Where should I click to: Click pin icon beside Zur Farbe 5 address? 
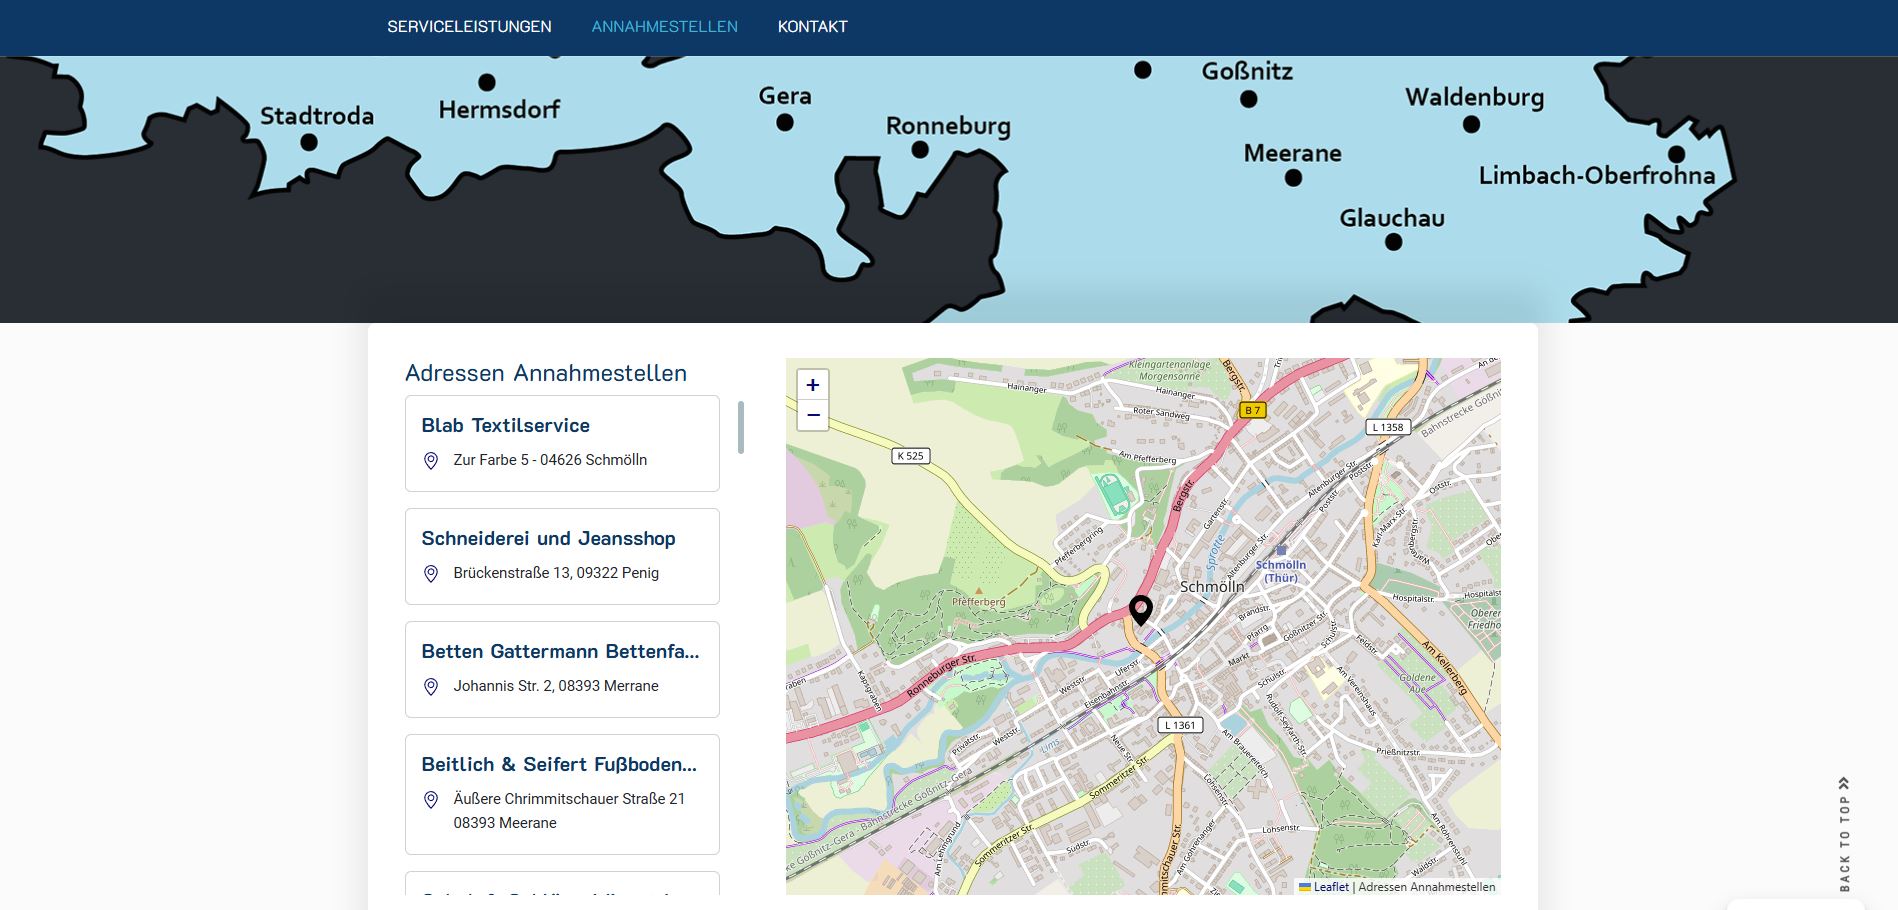pyautogui.click(x=431, y=461)
